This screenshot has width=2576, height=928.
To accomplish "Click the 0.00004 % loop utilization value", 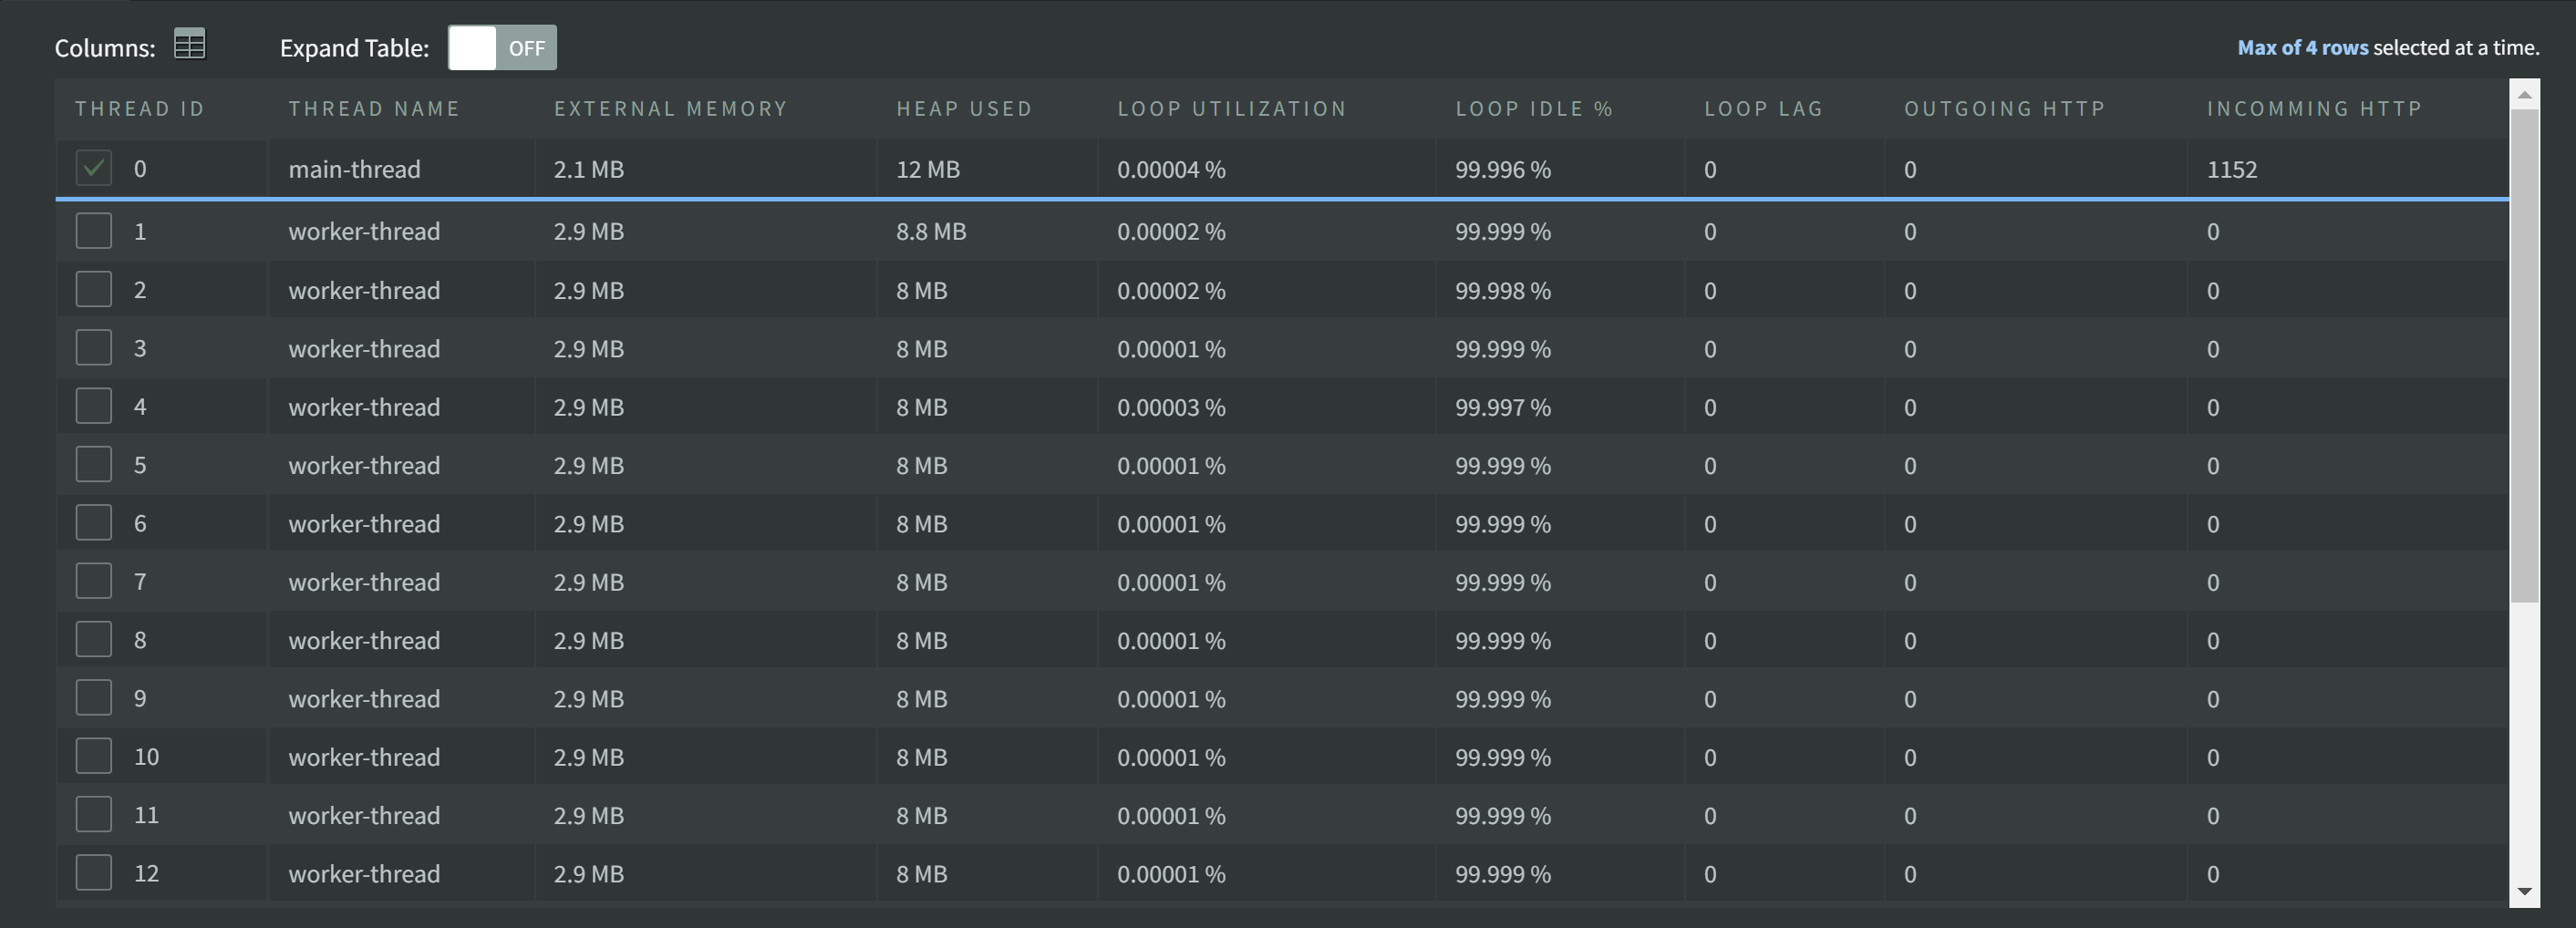I will pyautogui.click(x=1171, y=169).
